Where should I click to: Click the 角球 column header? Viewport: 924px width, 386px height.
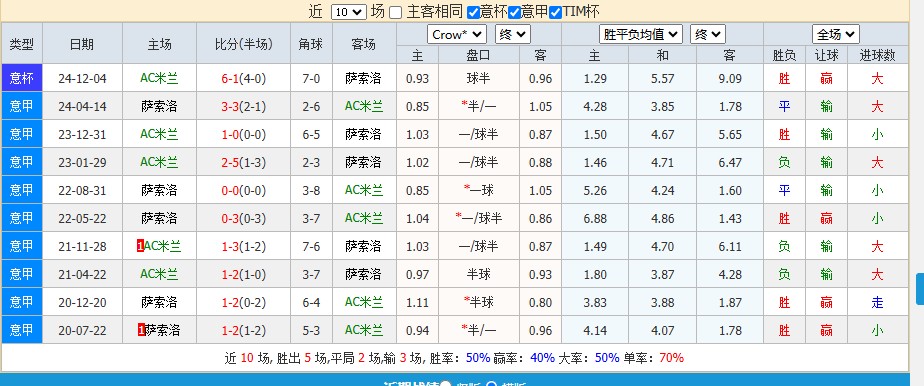pos(311,44)
